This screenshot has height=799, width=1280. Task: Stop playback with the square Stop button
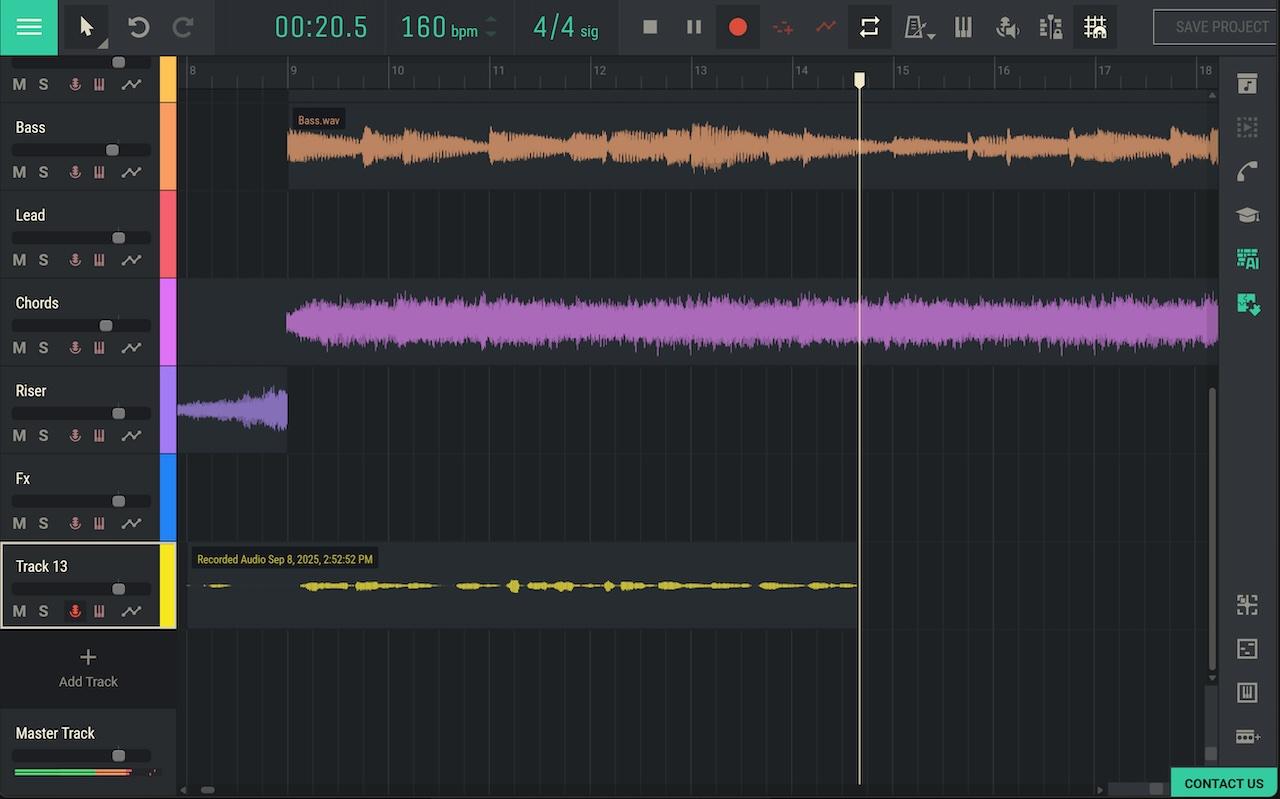coord(650,27)
